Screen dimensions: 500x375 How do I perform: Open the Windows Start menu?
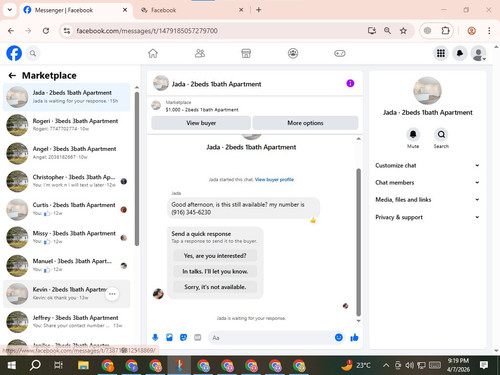[12, 366]
